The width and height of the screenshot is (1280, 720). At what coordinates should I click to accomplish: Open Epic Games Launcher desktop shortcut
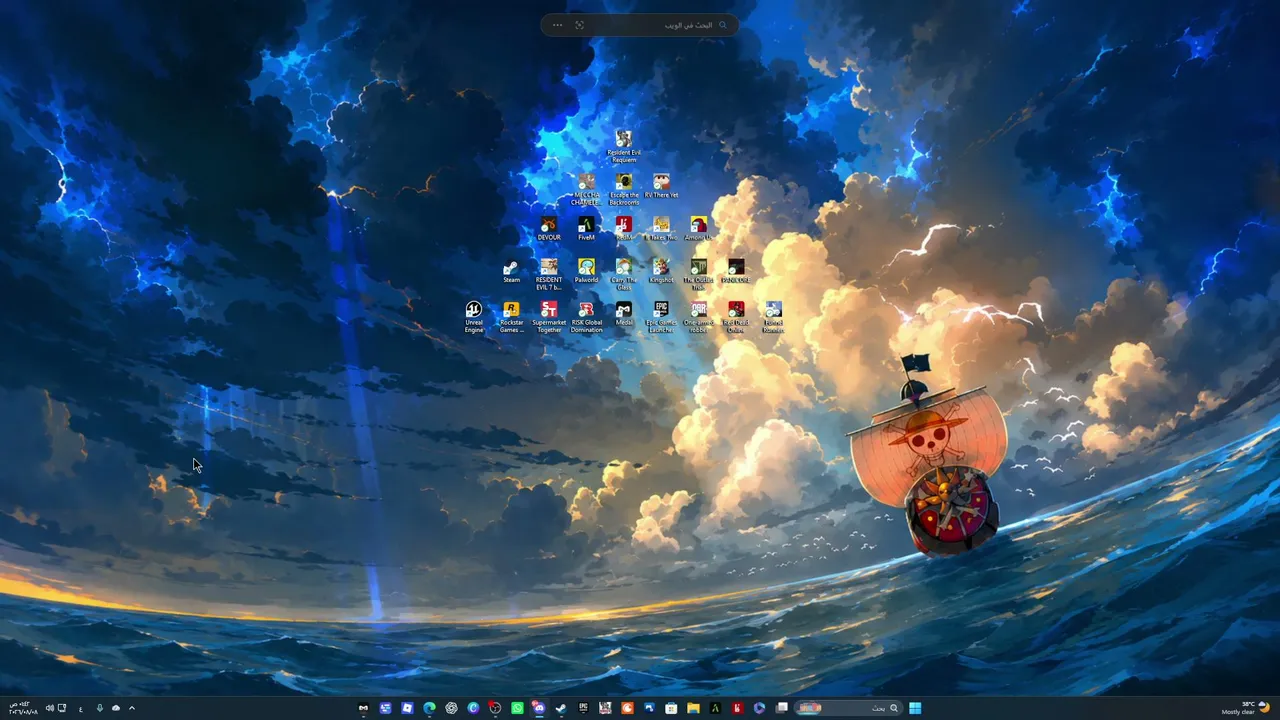(661, 317)
